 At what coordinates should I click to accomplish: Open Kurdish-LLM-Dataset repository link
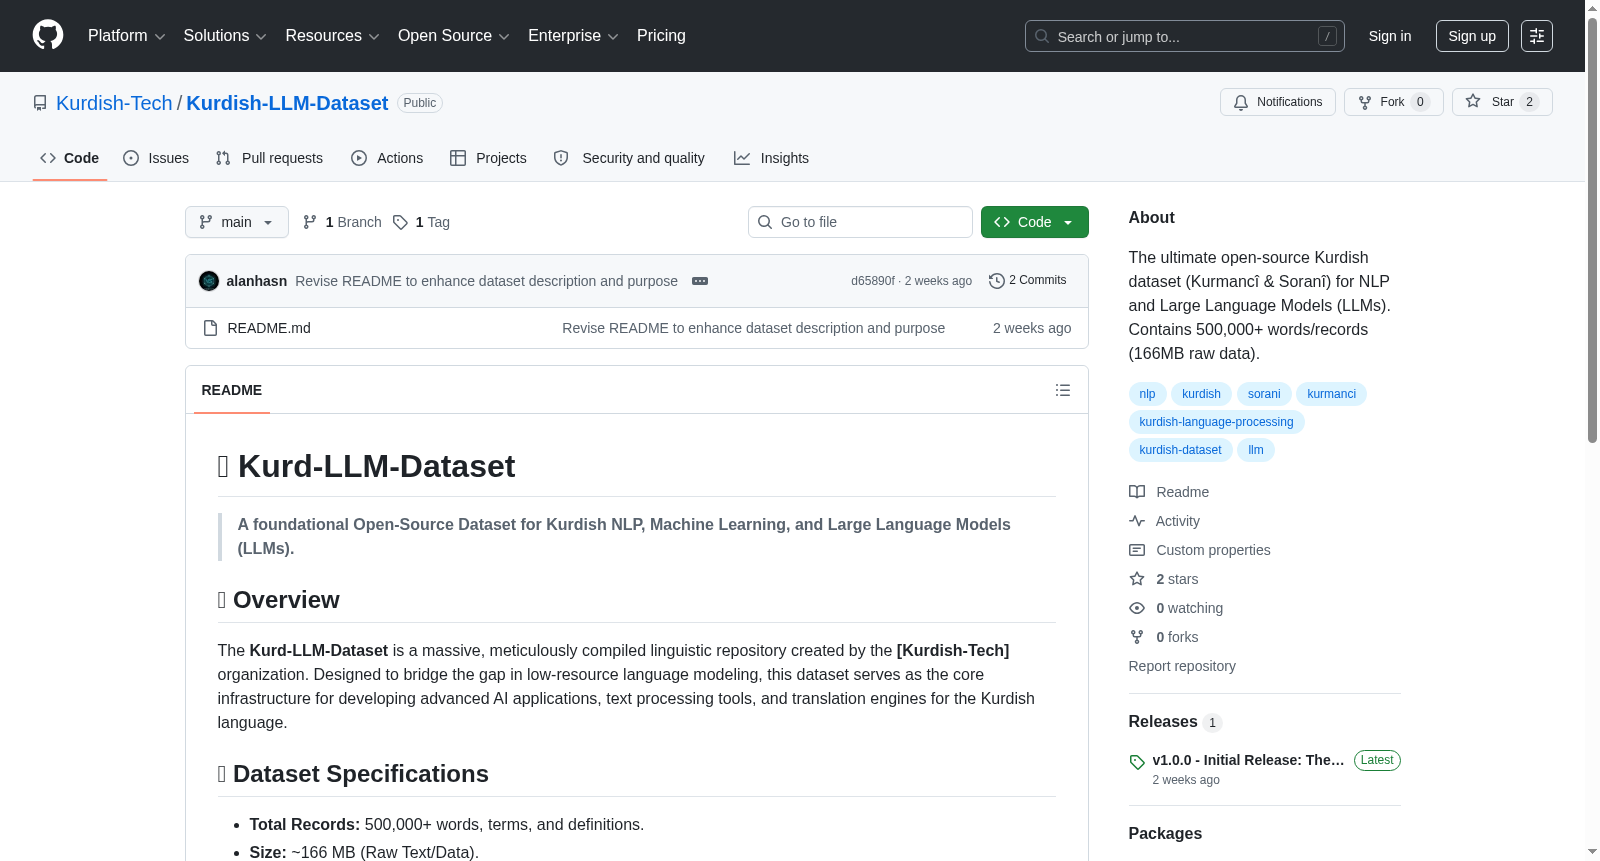tap(287, 103)
